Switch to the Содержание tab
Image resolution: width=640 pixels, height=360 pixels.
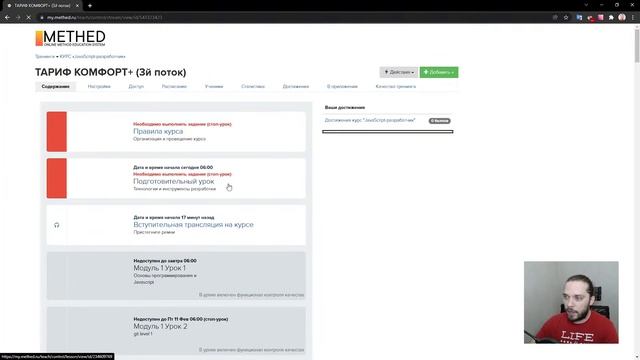pos(56,87)
